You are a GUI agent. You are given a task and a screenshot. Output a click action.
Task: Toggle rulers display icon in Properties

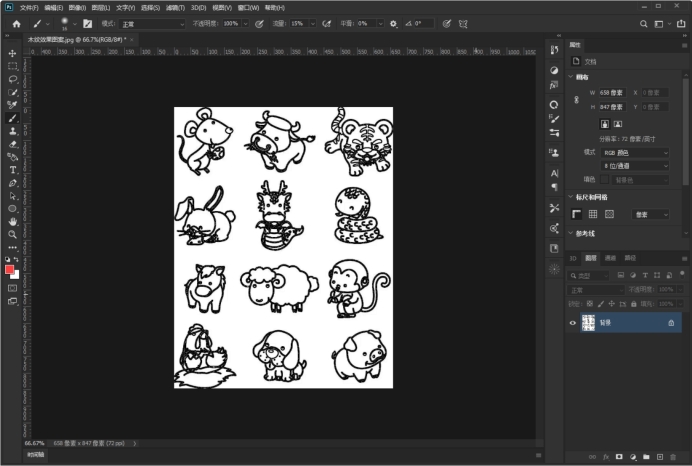point(576,214)
